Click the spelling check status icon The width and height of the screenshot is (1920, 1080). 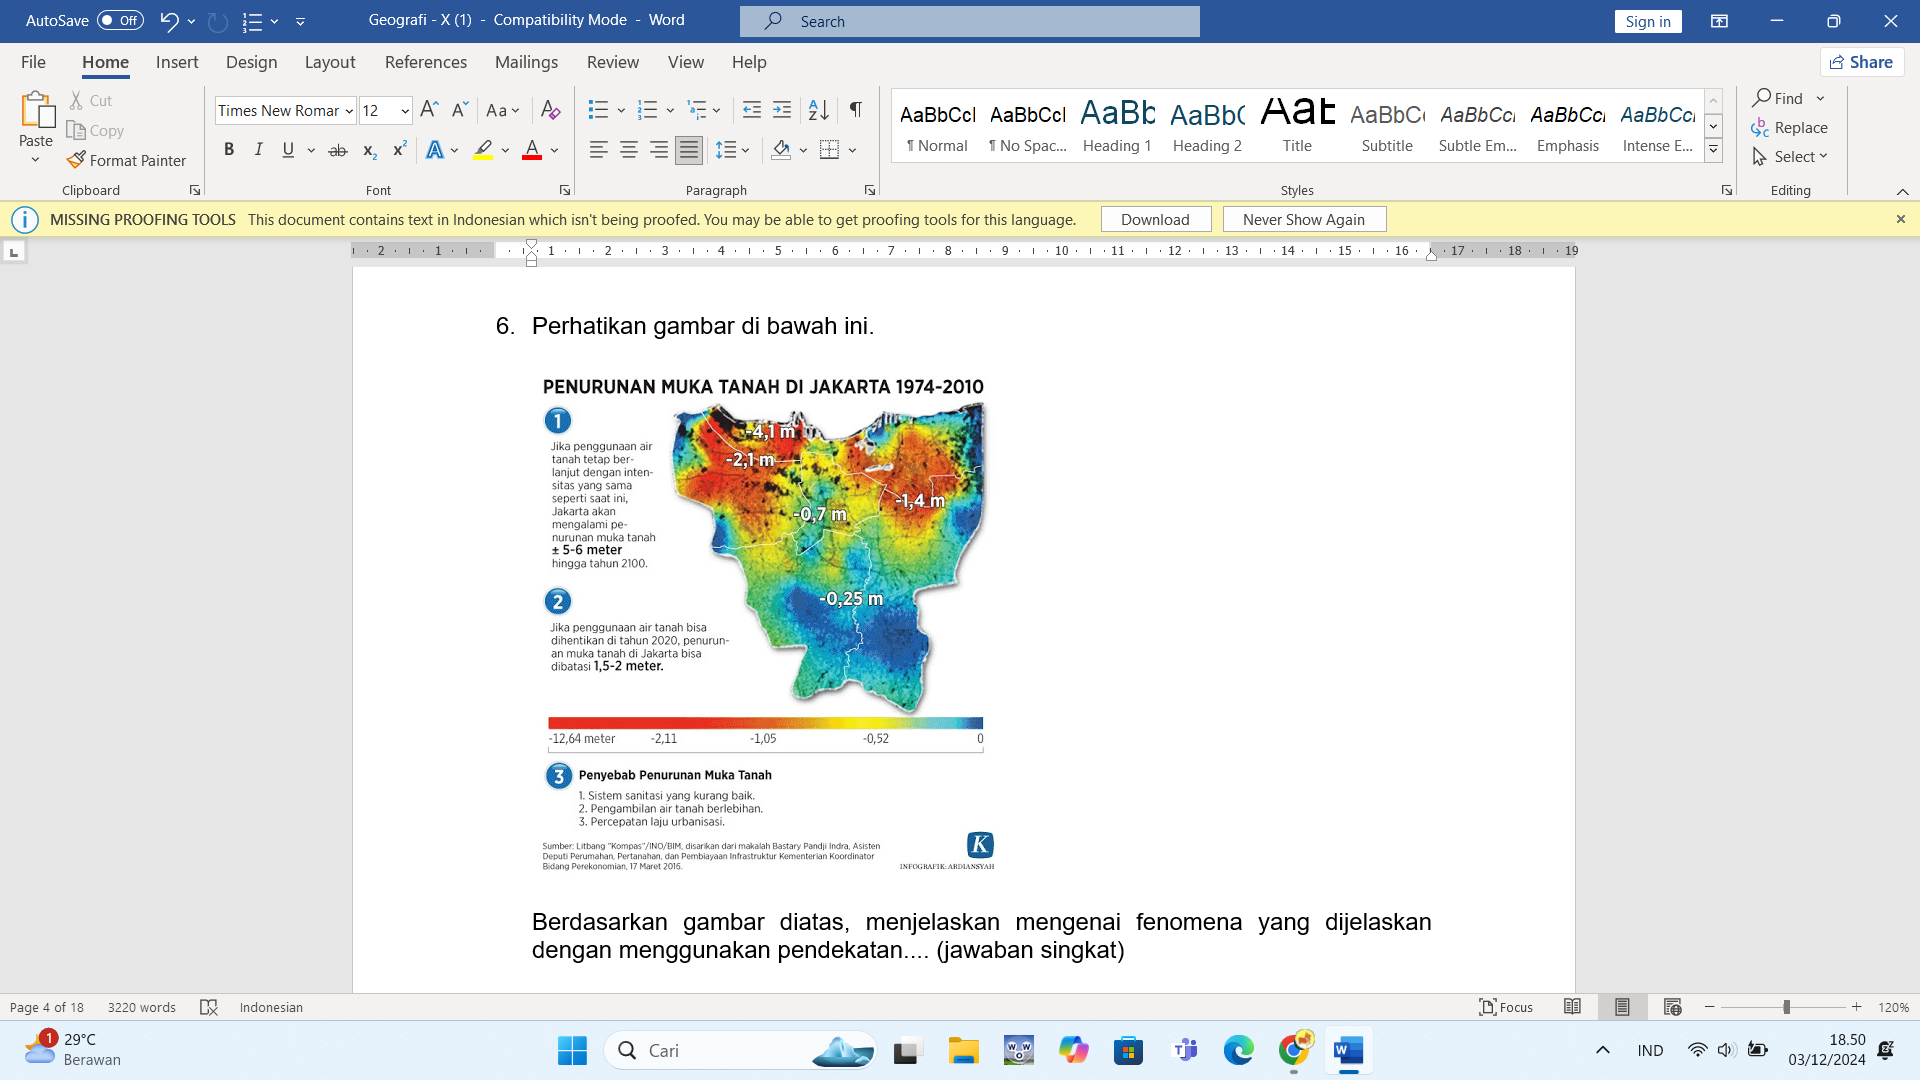point(208,1007)
